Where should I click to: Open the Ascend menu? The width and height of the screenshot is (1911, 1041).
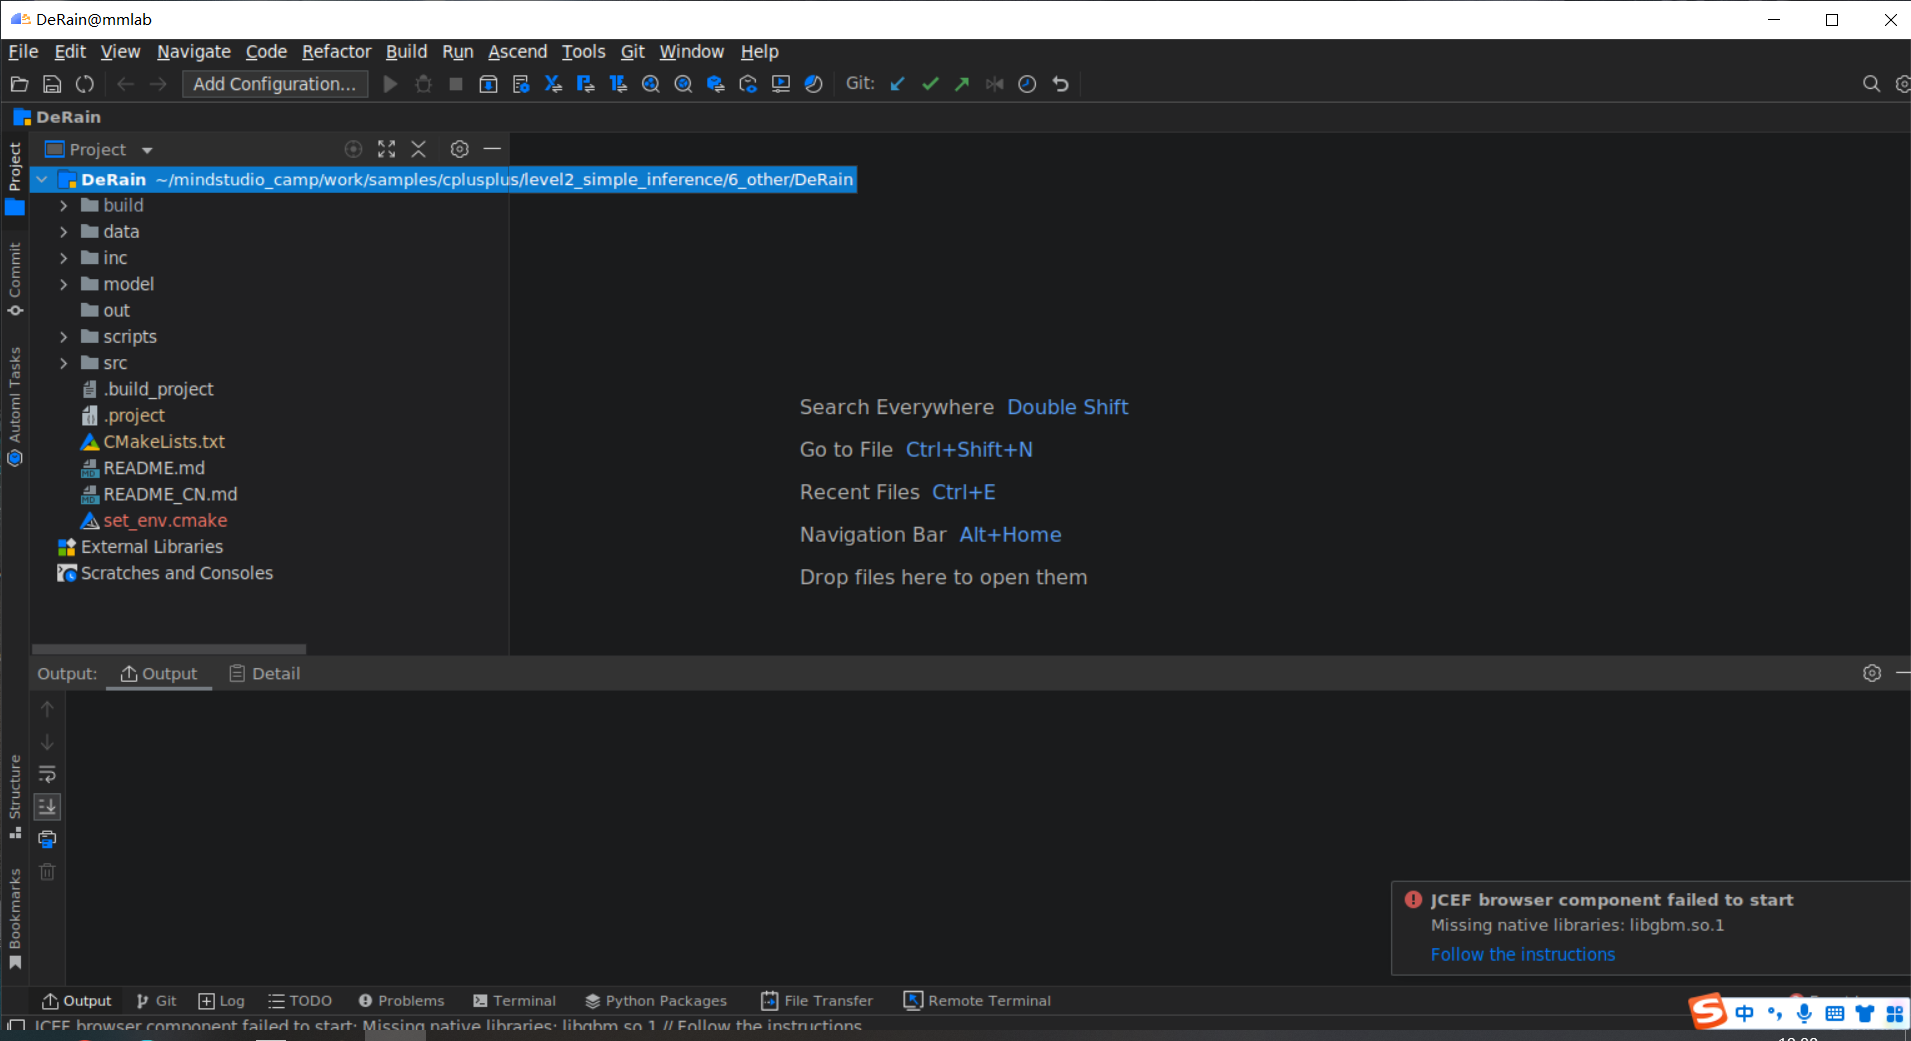pos(517,52)
